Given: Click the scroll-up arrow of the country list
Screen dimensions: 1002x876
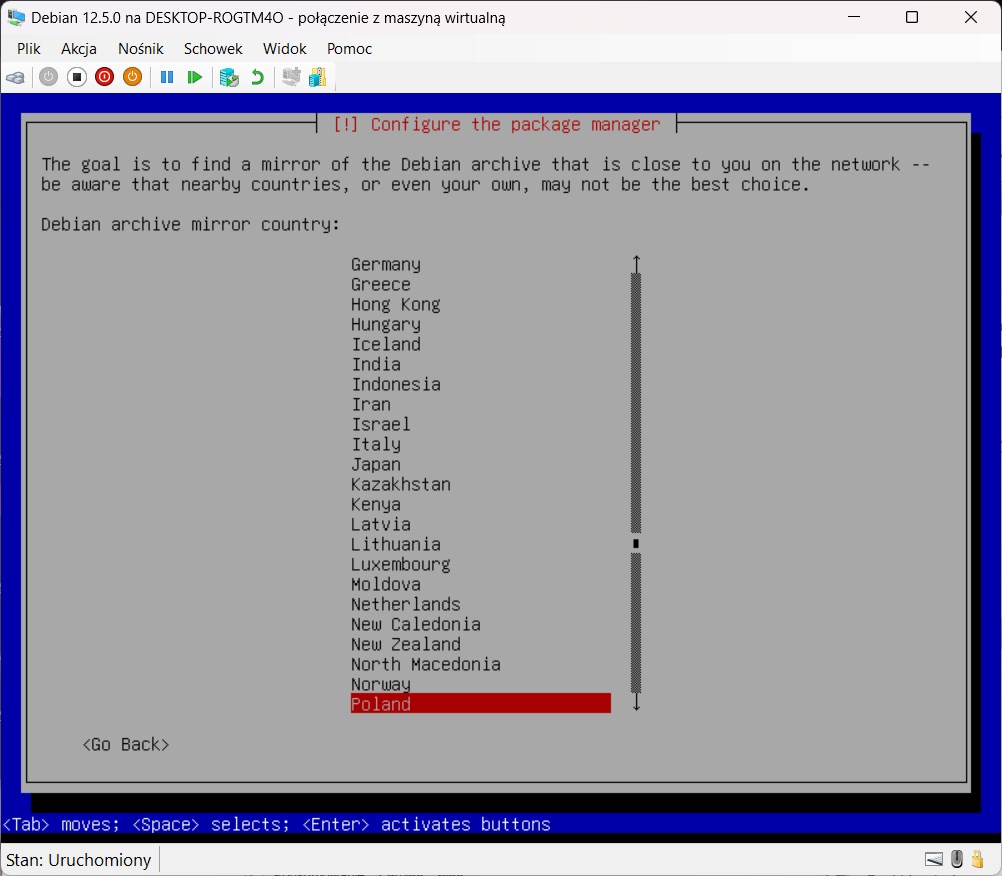Looking at the screenshot, I should point(636,263).
